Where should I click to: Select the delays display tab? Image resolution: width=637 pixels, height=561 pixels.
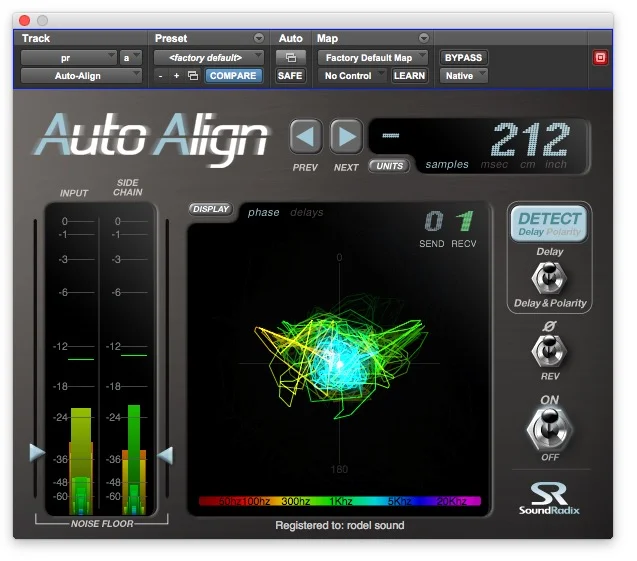(x=307, y=212)
